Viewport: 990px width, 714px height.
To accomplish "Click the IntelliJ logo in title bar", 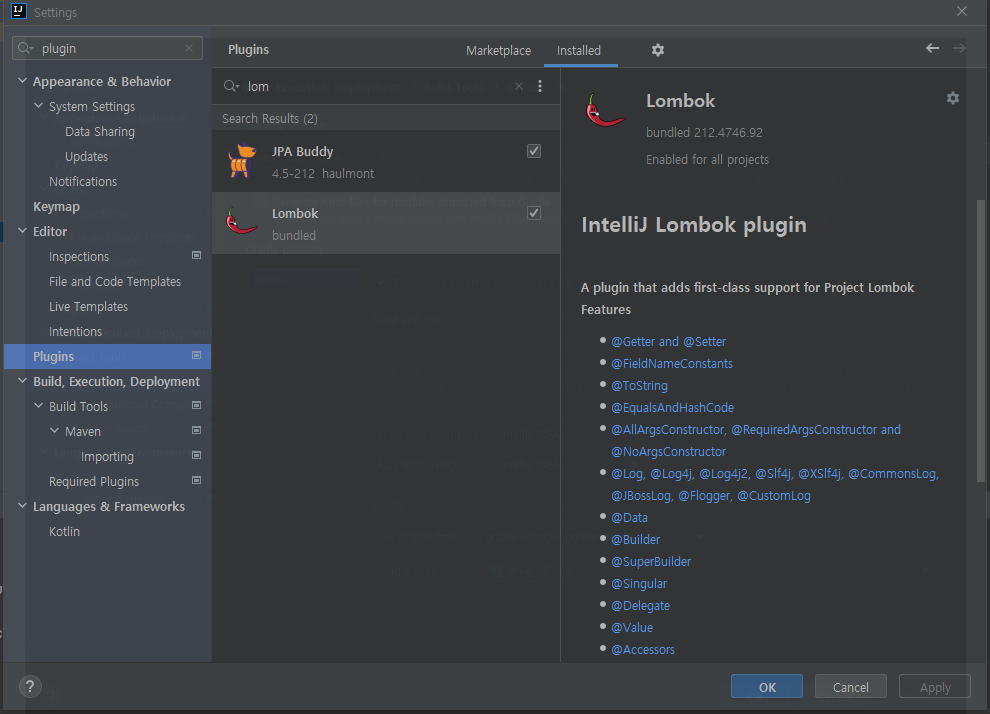I will pyautogui.click(x=19, y=11).
